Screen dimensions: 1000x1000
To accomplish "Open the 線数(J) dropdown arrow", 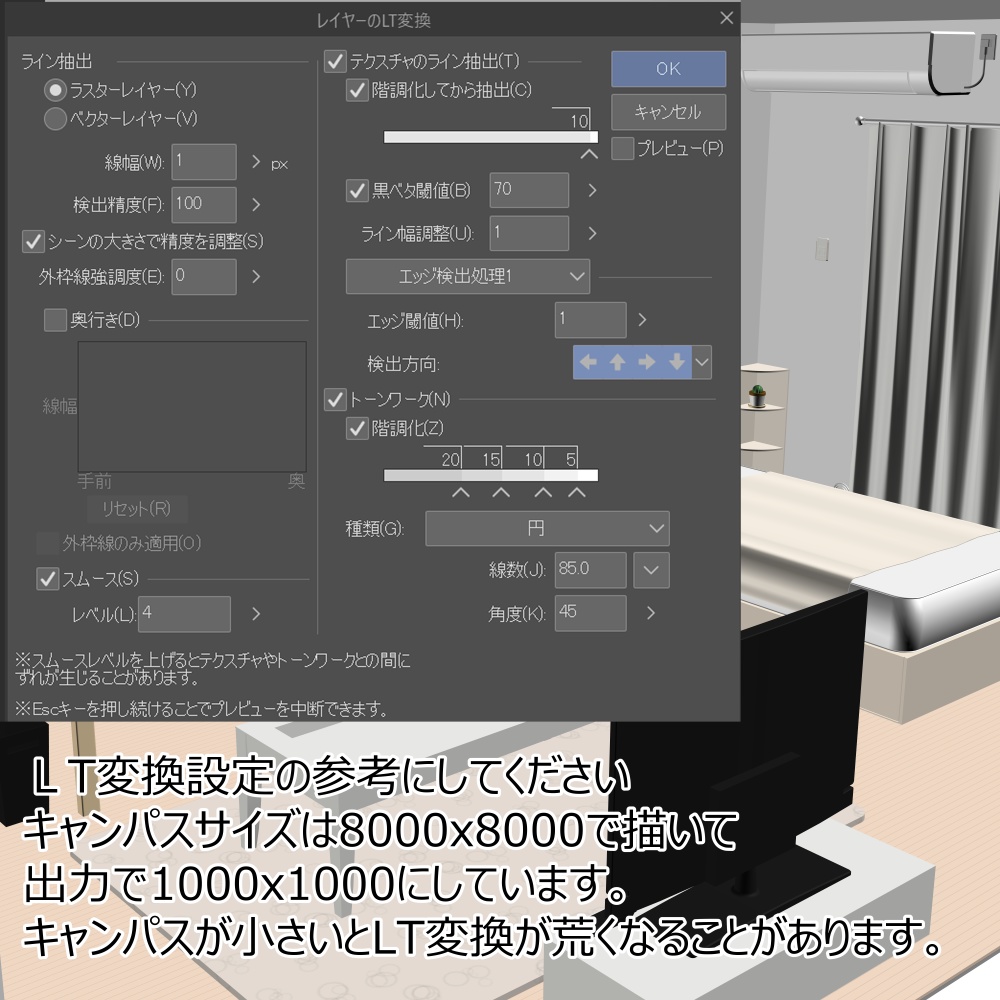I will [x=651, y=570].
